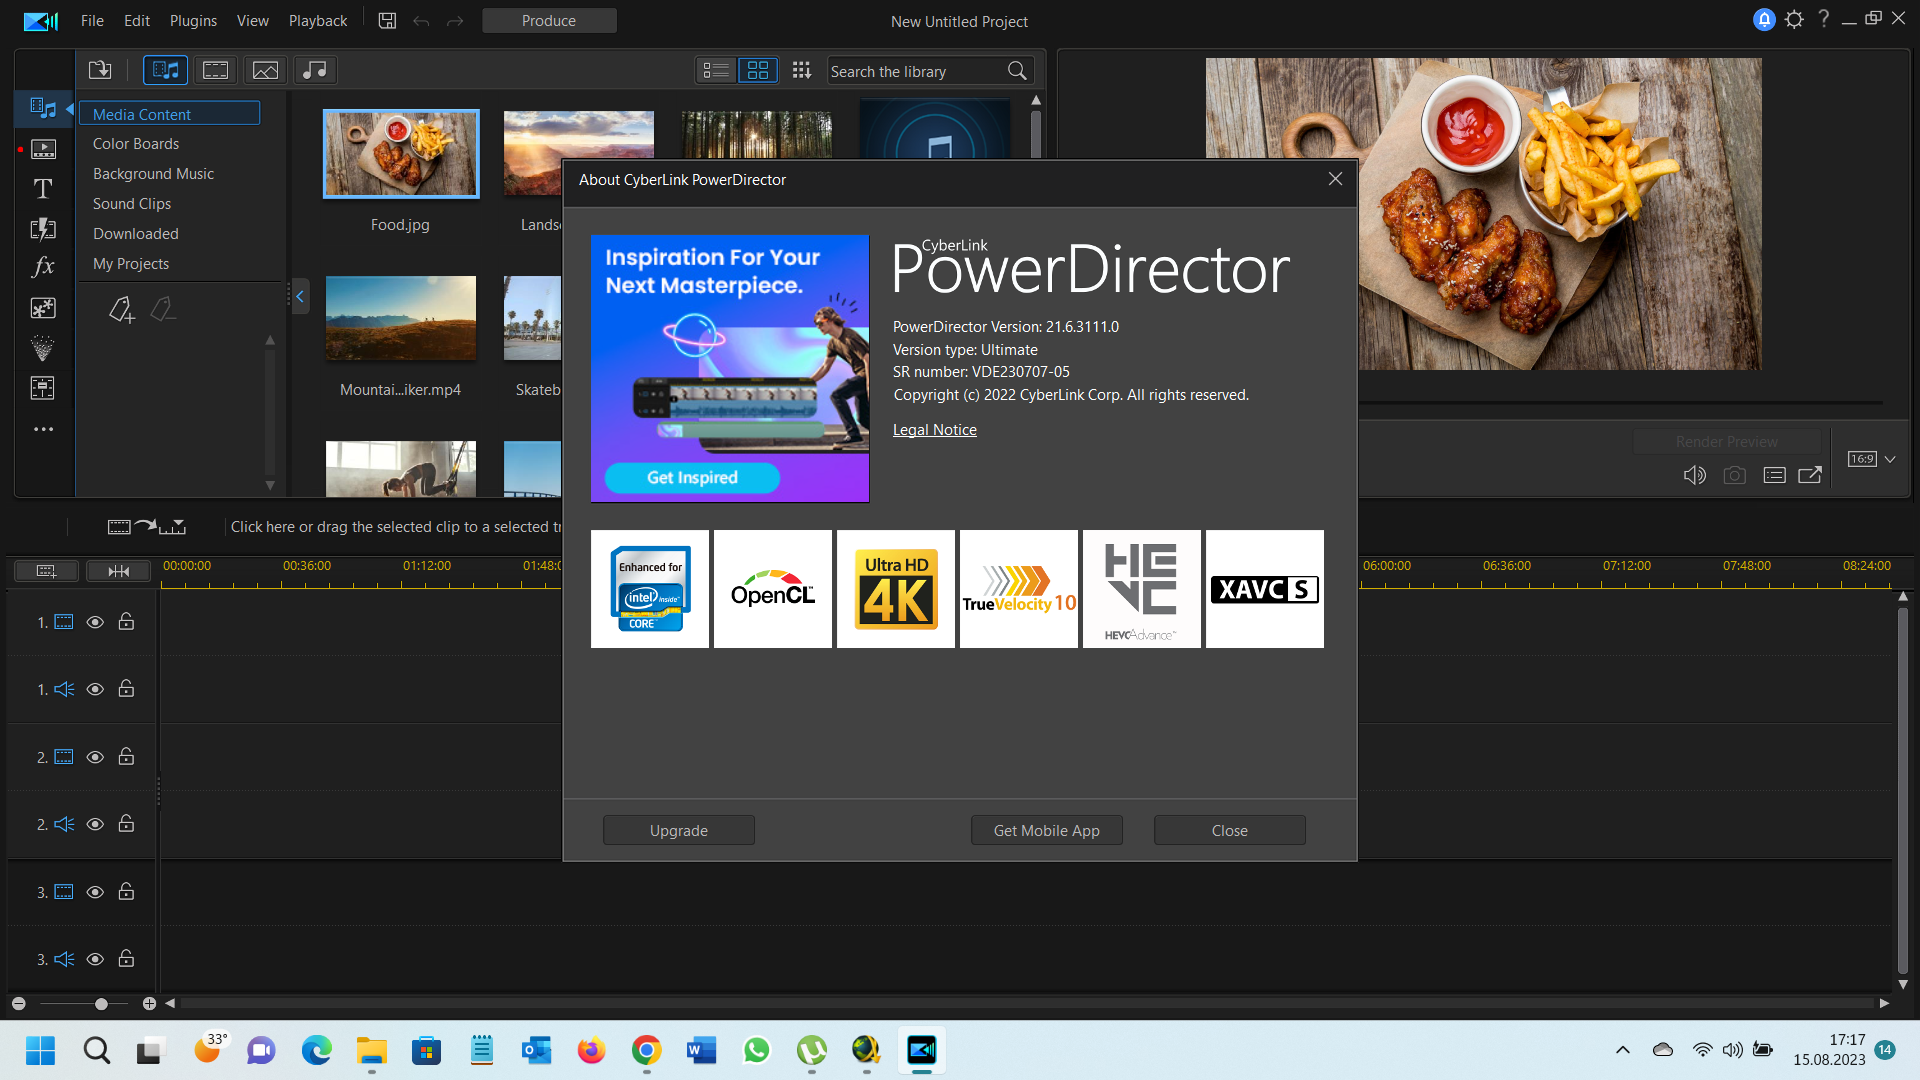
Task: Zoom out timeline minus button
Action: click(x=18, y=1003)
